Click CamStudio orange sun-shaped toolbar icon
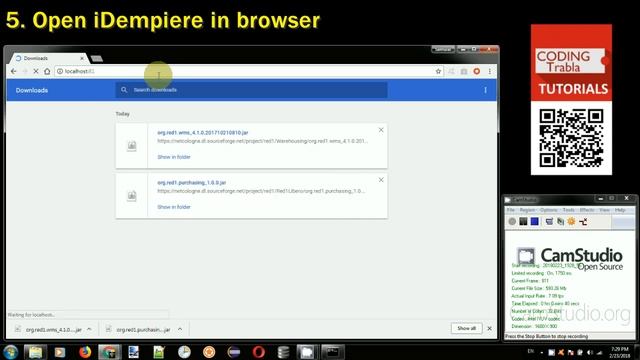The height and width of the screenshot is (360, 640). click(x=571, y=221)
